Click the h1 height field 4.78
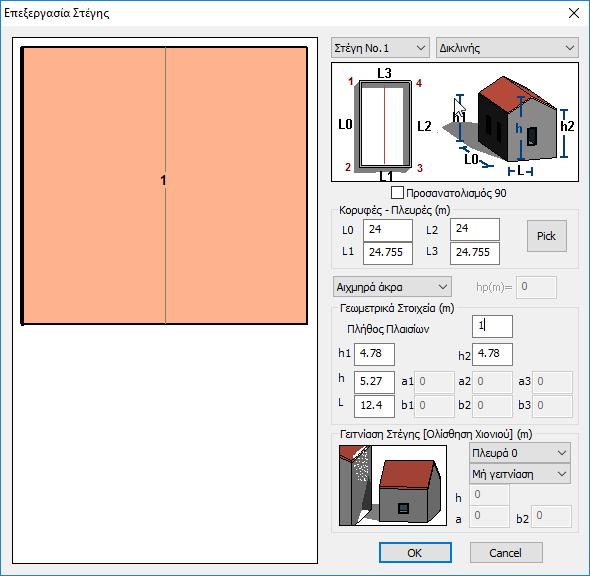Screen dimensions: 590x576 click(x=374, y=354)
